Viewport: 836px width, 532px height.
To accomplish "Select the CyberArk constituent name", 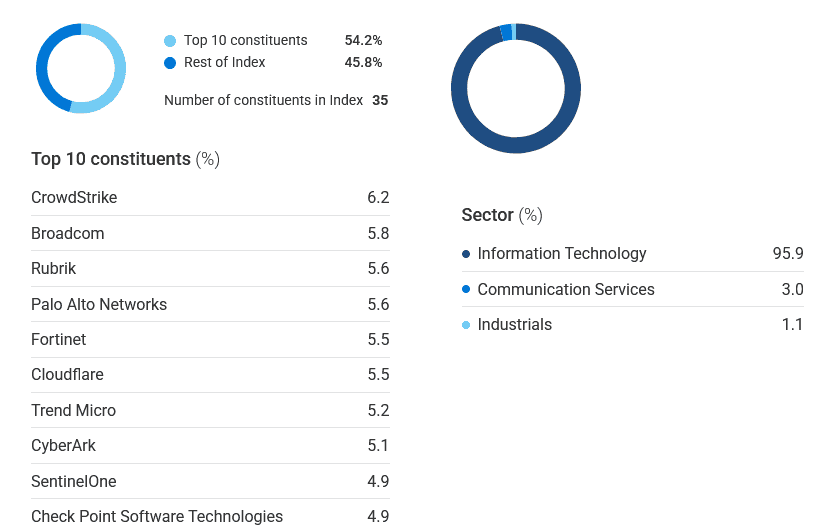I will tap(64, 446).
